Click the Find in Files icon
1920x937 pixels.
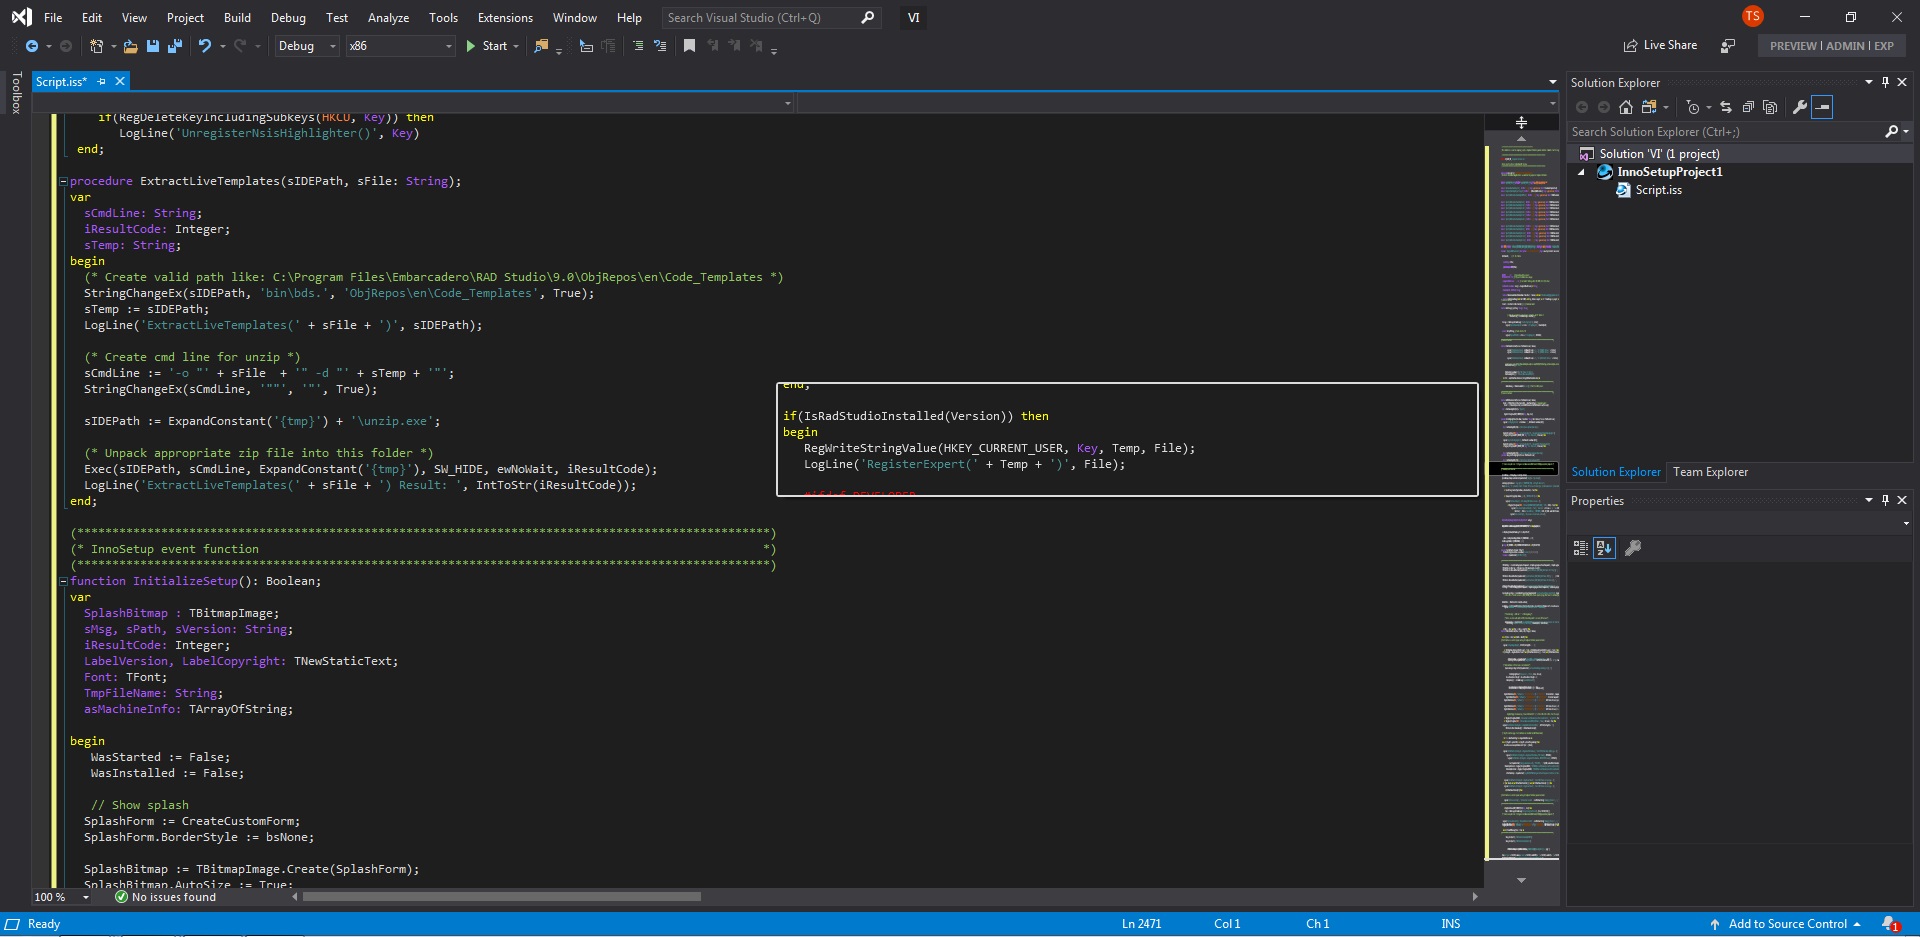[541, 46]
